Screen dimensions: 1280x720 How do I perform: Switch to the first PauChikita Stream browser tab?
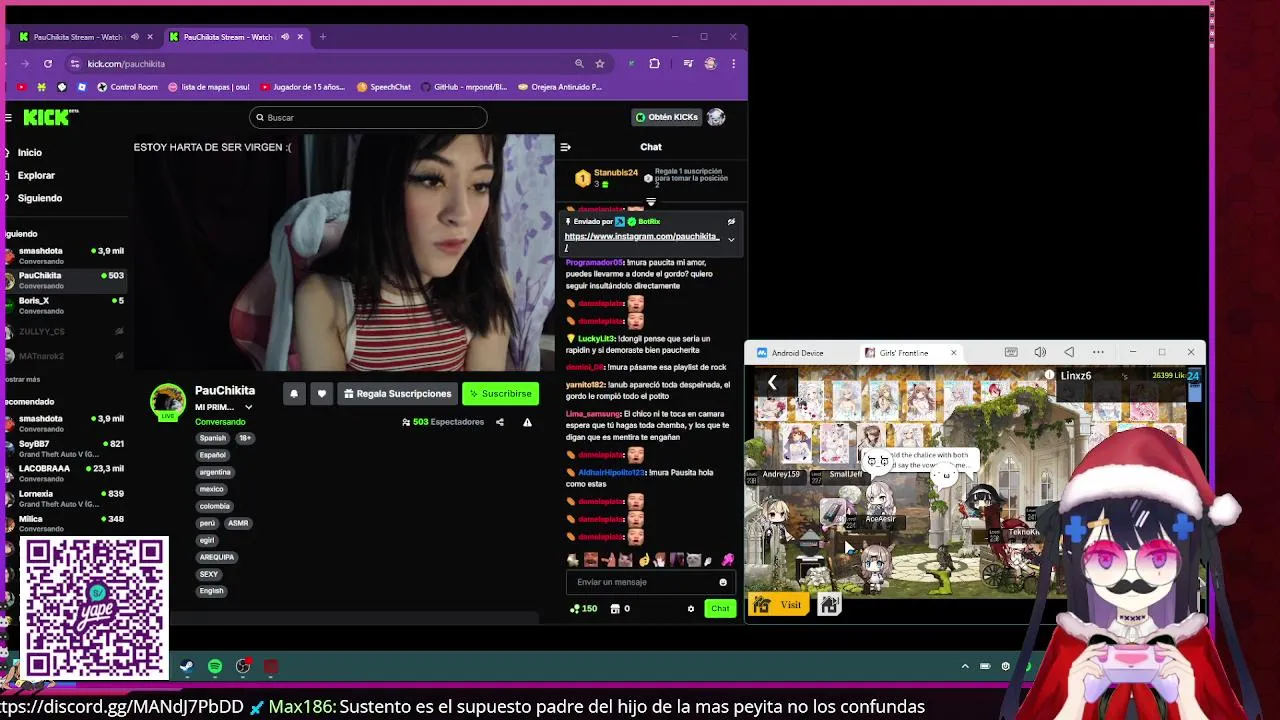78,37
